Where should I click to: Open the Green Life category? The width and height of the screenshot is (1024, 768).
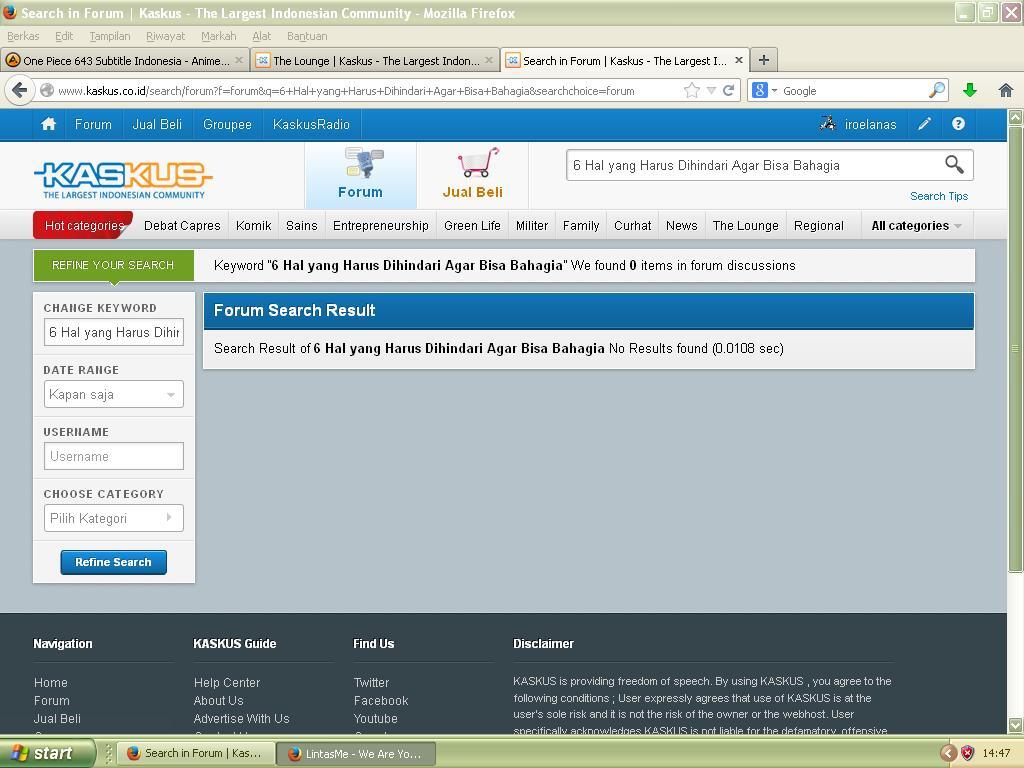(x=472, y=225)
